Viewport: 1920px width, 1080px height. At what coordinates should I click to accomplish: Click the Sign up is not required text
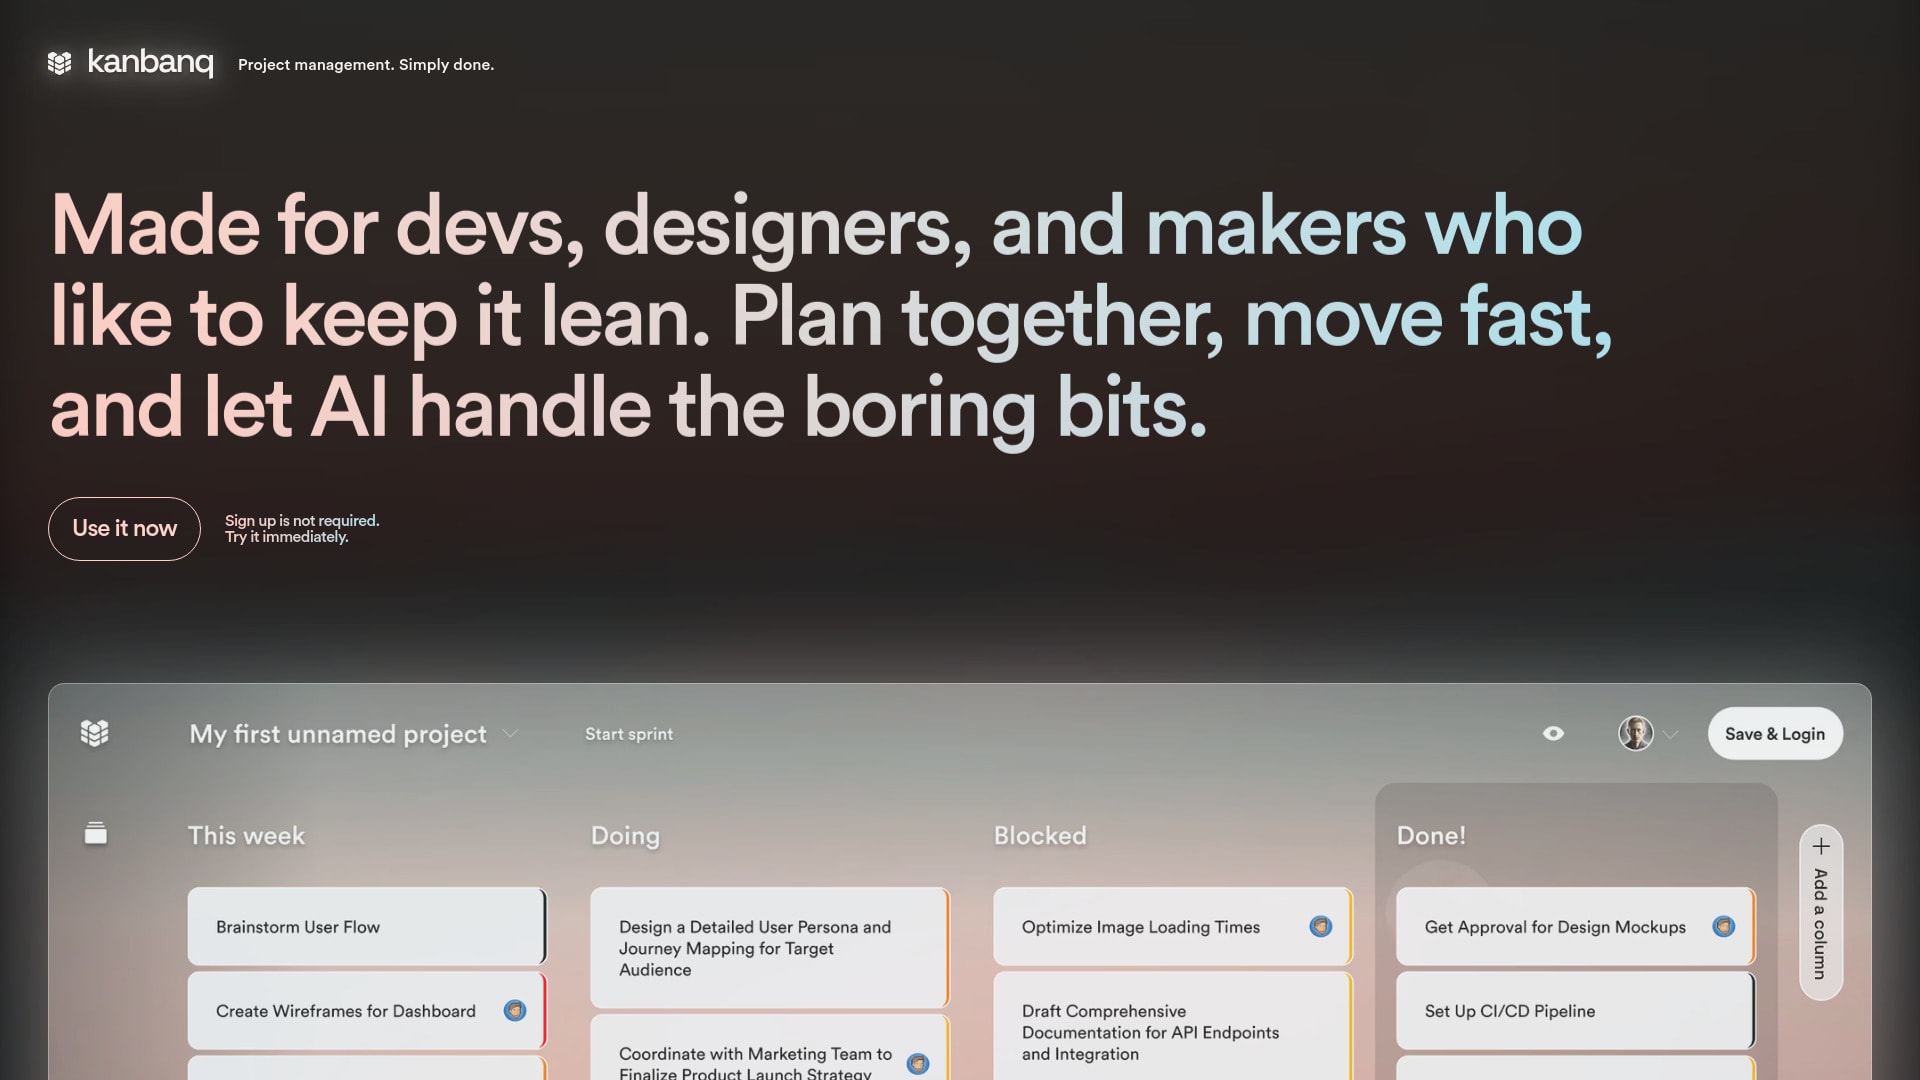(x=302, y=520)
